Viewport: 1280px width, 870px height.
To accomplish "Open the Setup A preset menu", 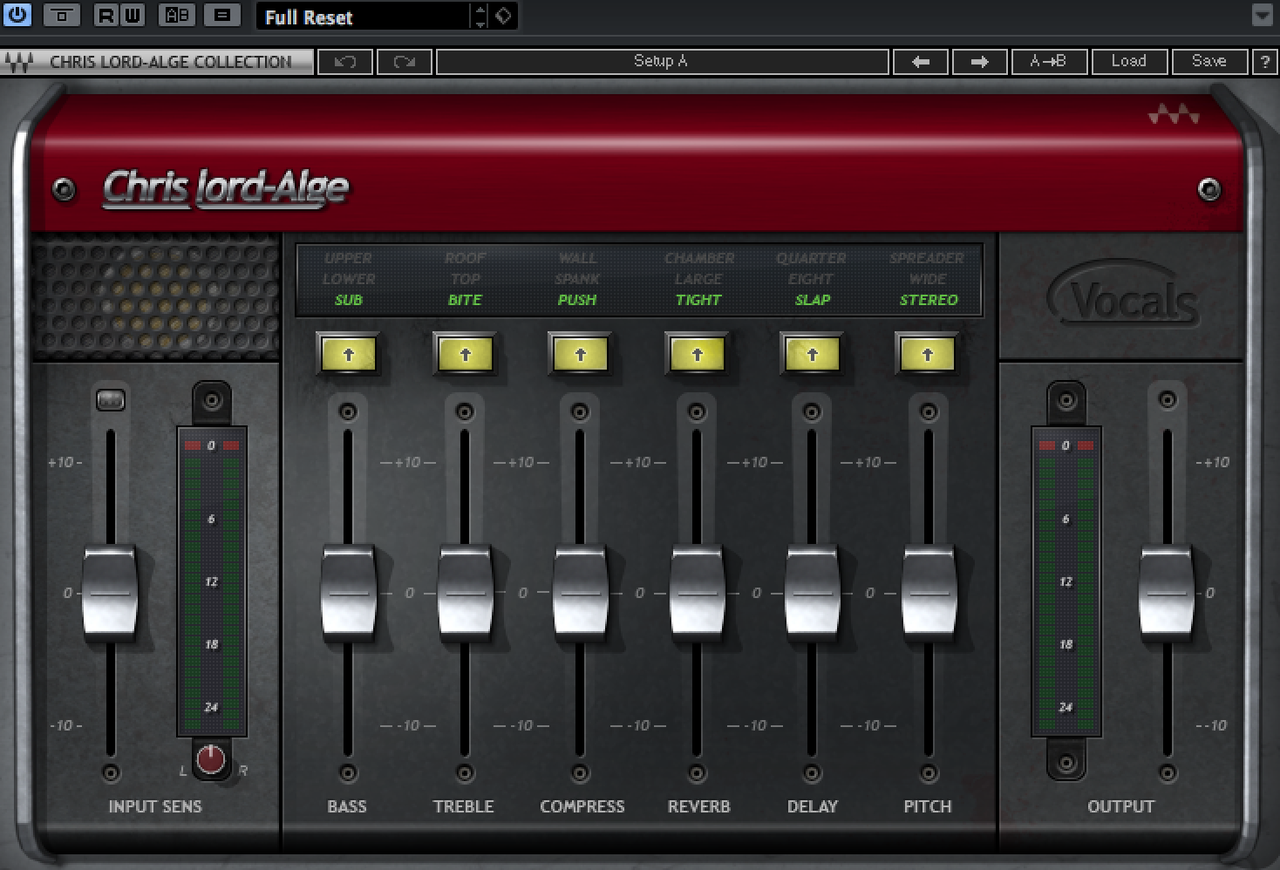I will click(x=662, y=62).
